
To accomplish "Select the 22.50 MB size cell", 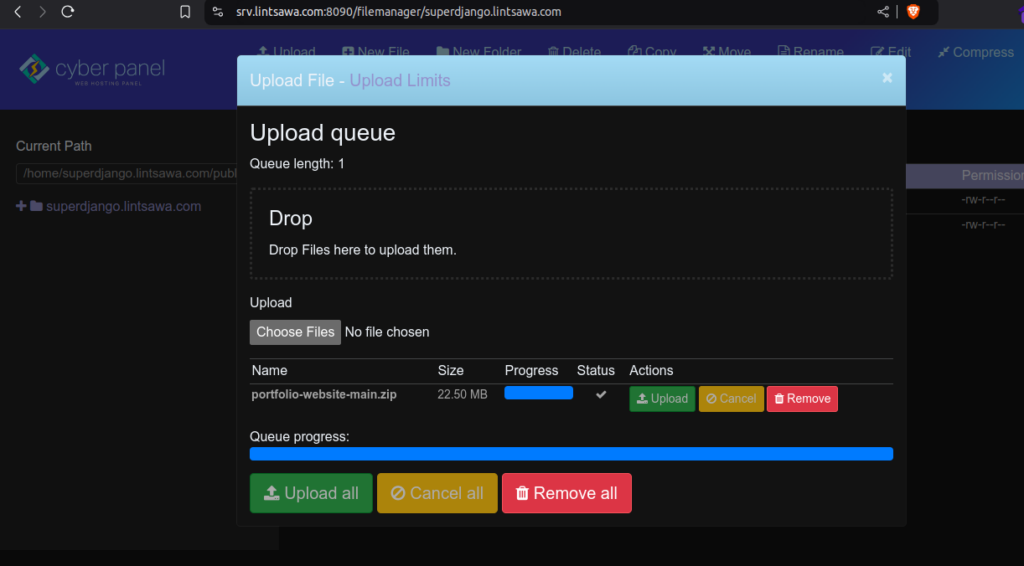I will tap(462, 394).
